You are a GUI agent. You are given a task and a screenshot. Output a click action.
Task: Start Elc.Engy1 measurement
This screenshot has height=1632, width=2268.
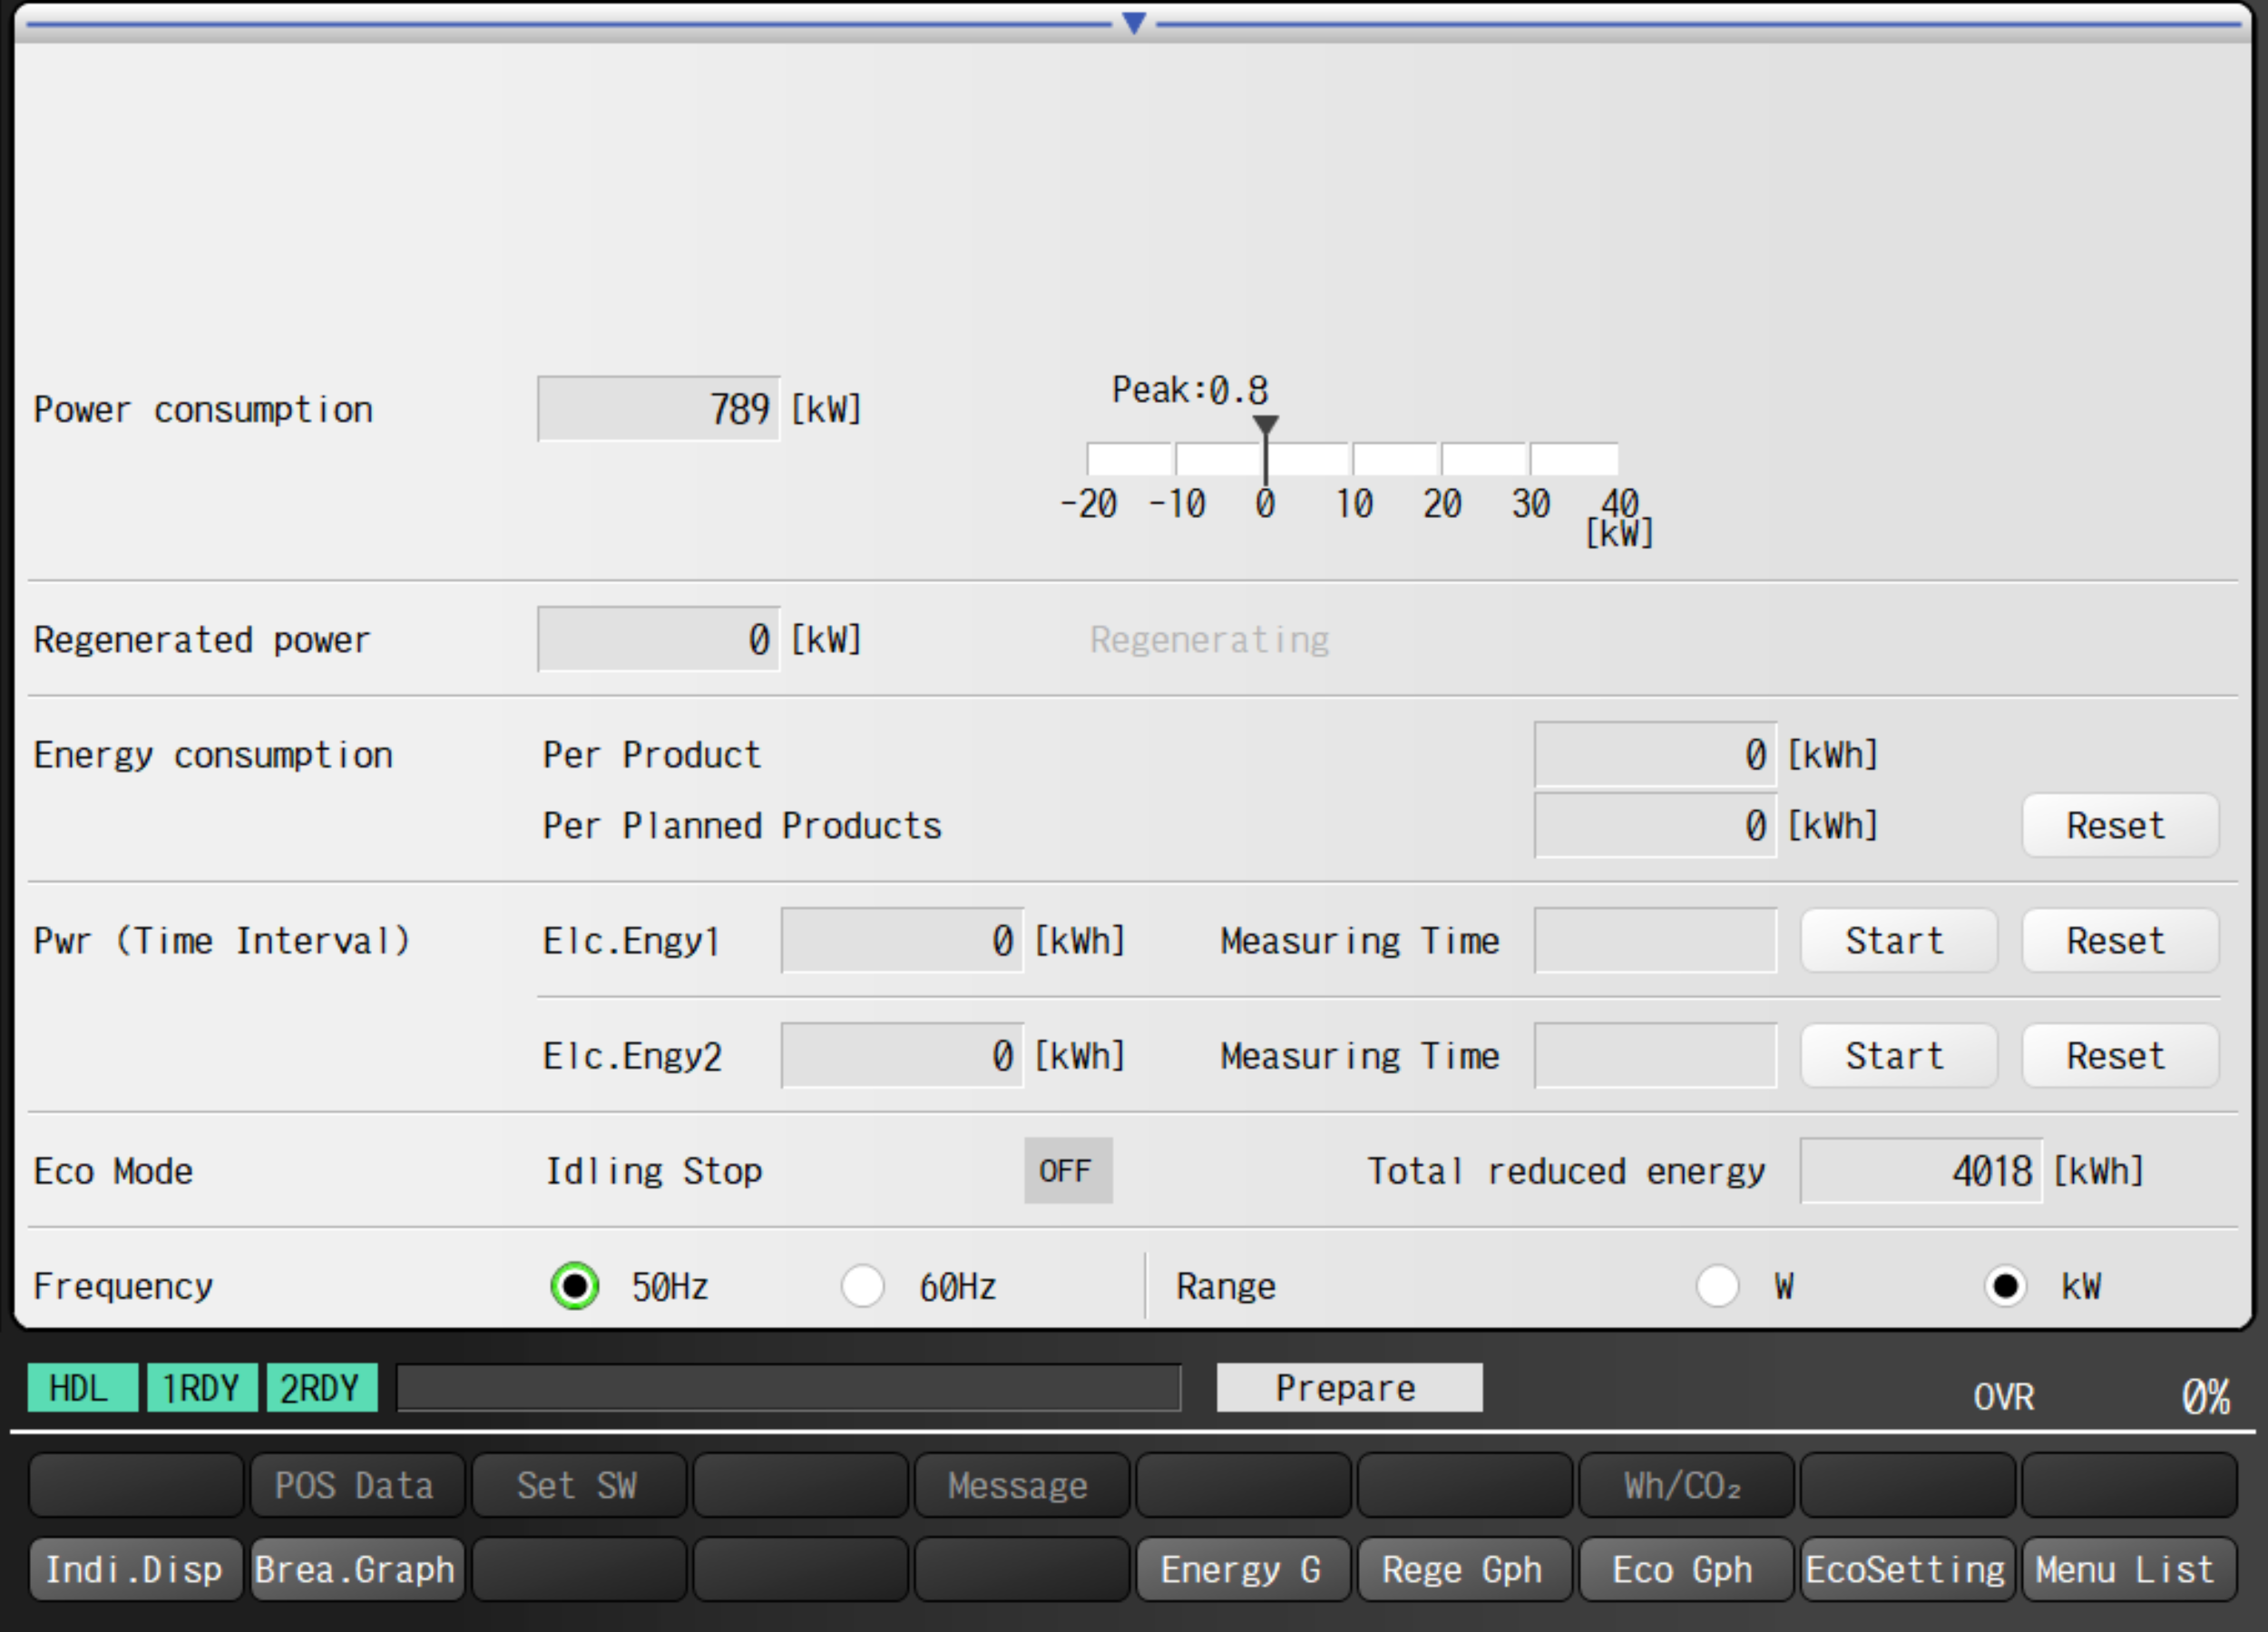point(1897,940)
